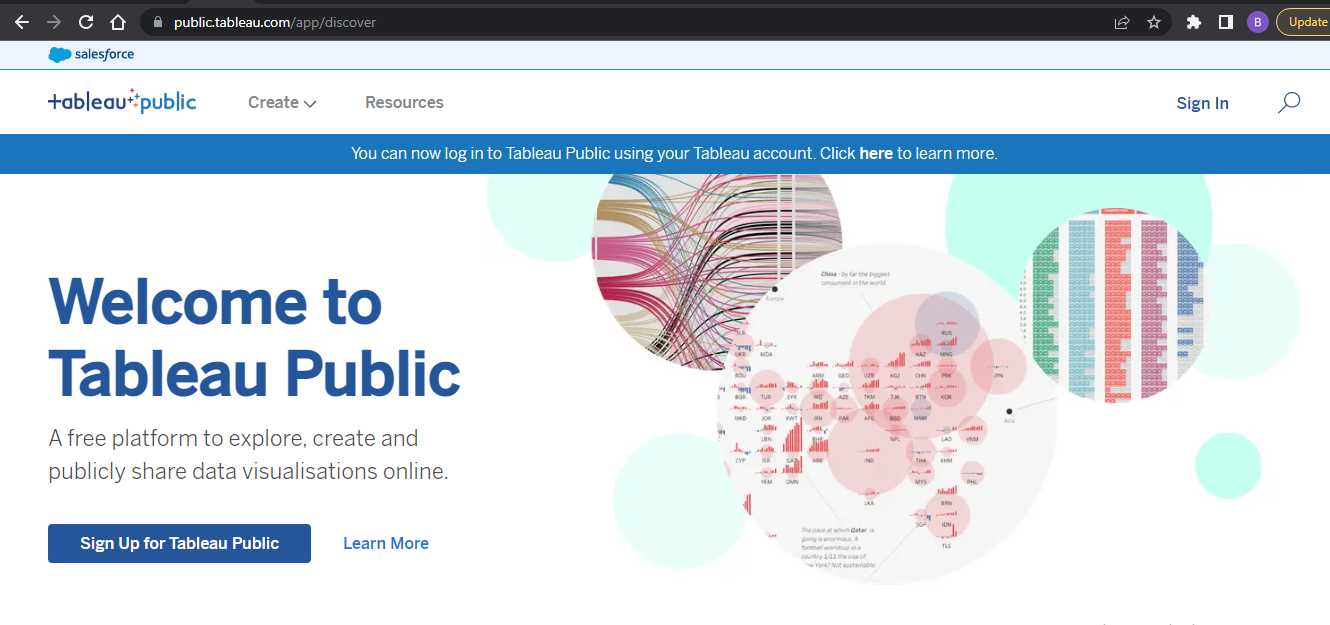
Task: Reload the page with the refresh icon
Action: pyautogui.click(x=86, y=22)
